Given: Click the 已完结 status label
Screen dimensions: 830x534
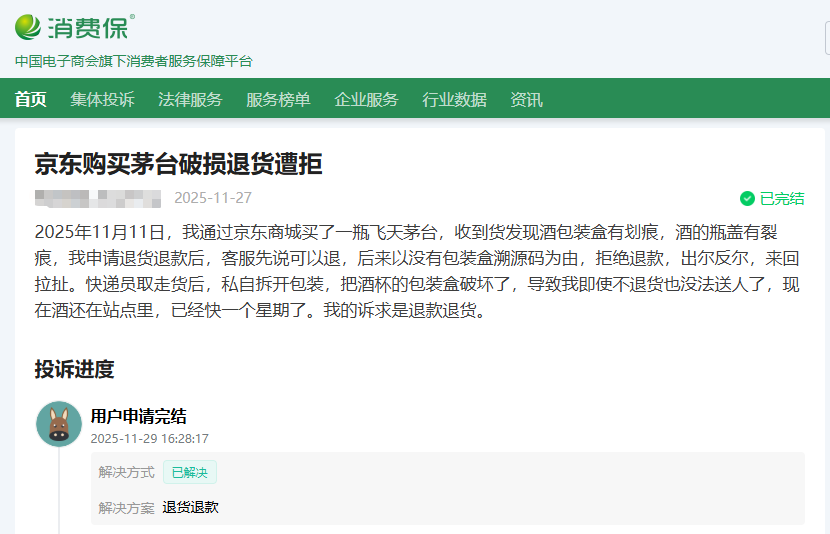Looking at the screenshot, I should (x=782, y=198).
